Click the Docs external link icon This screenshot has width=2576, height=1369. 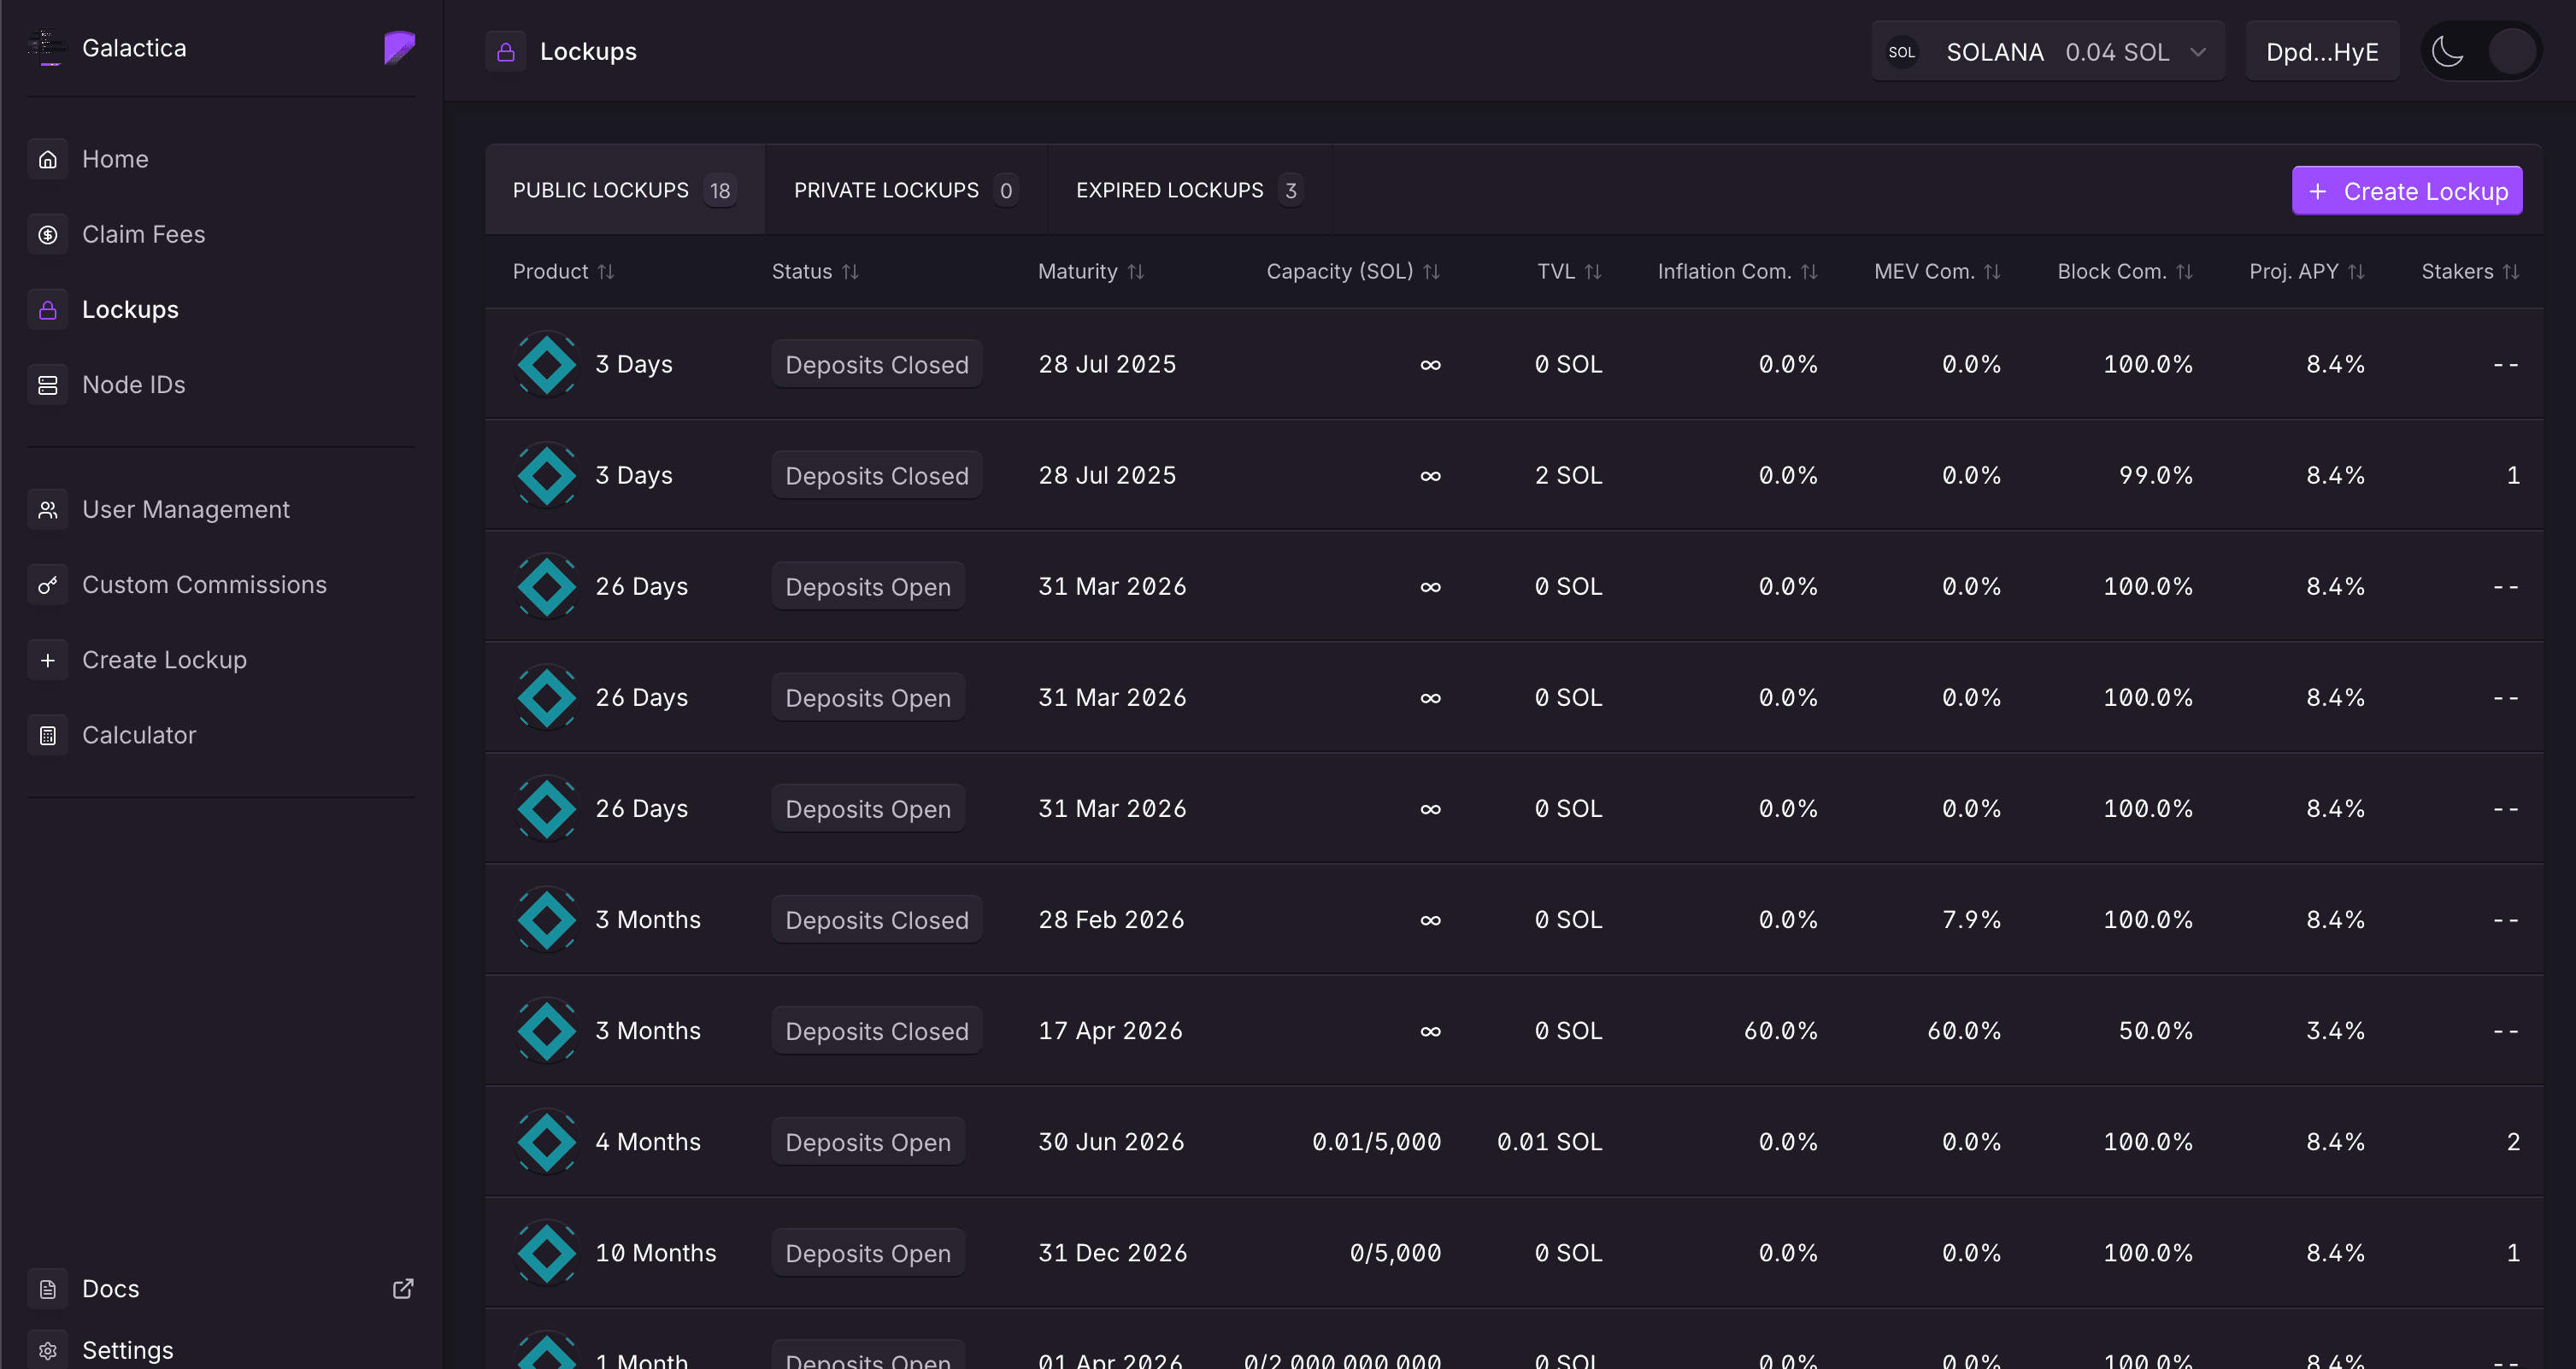pos(402,1288)
